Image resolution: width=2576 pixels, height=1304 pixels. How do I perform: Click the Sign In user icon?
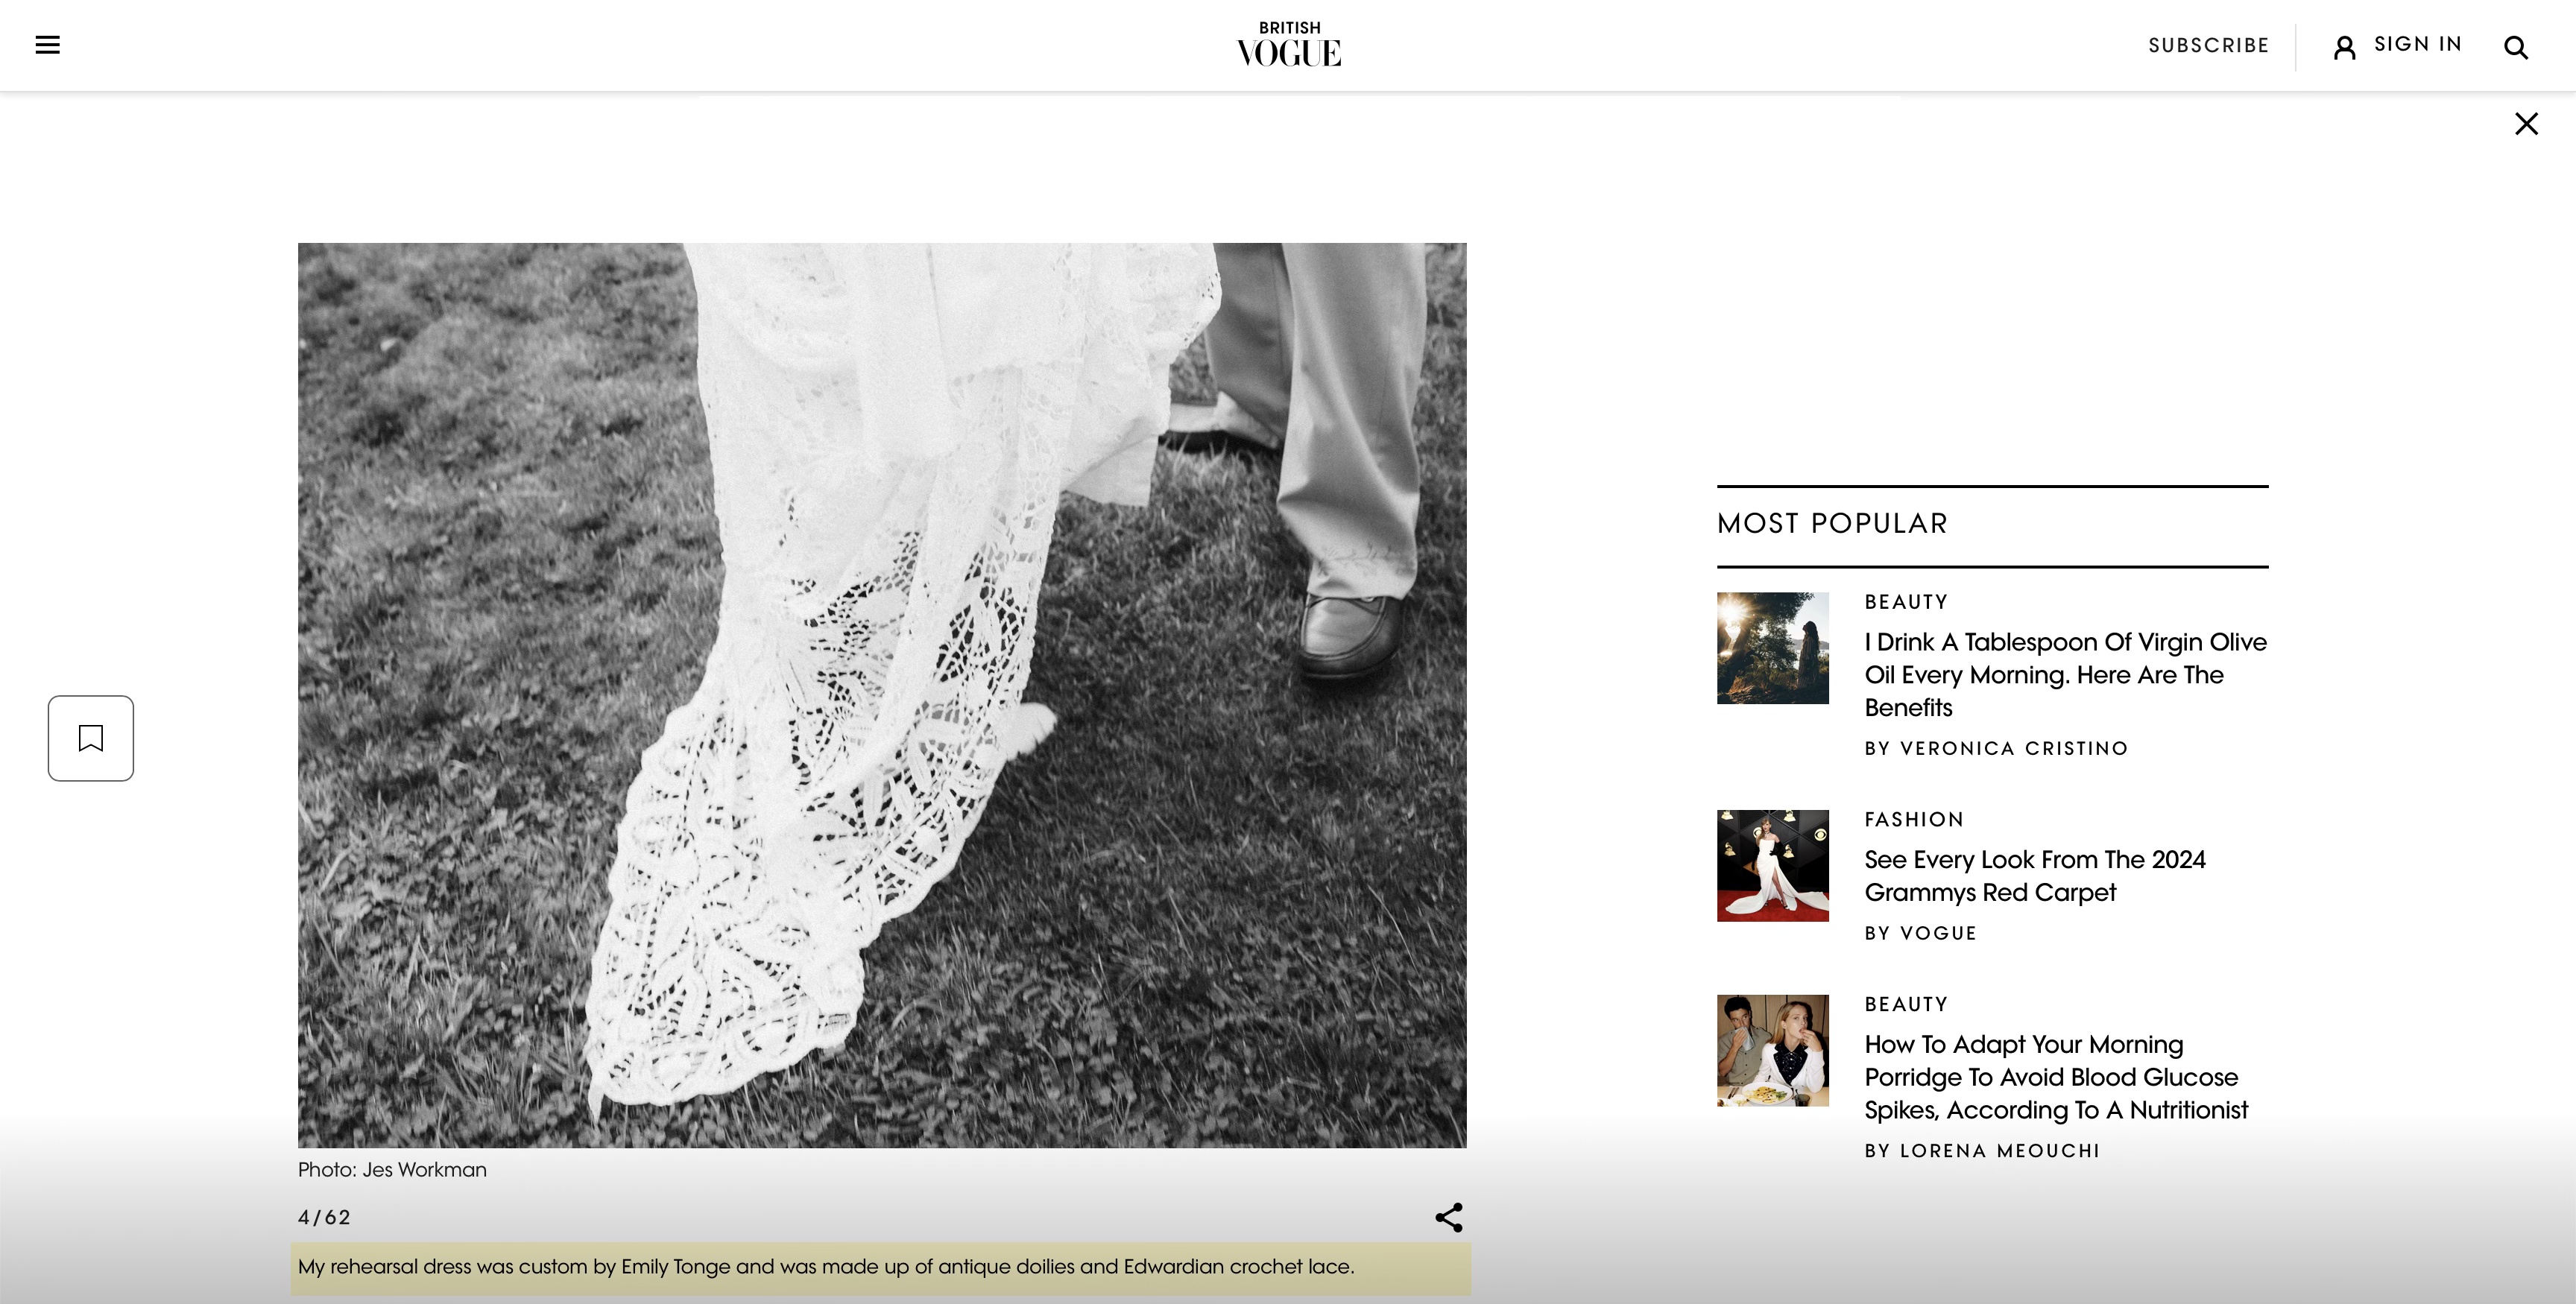click(2344, 47)
